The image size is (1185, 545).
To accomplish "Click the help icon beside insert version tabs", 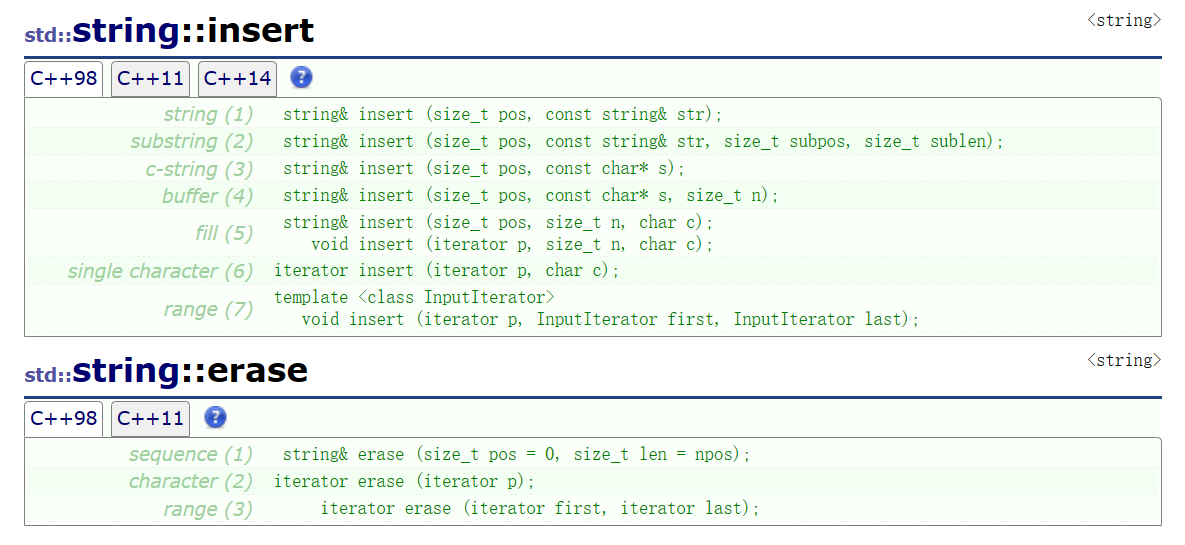I will click(x=301, y=78).
